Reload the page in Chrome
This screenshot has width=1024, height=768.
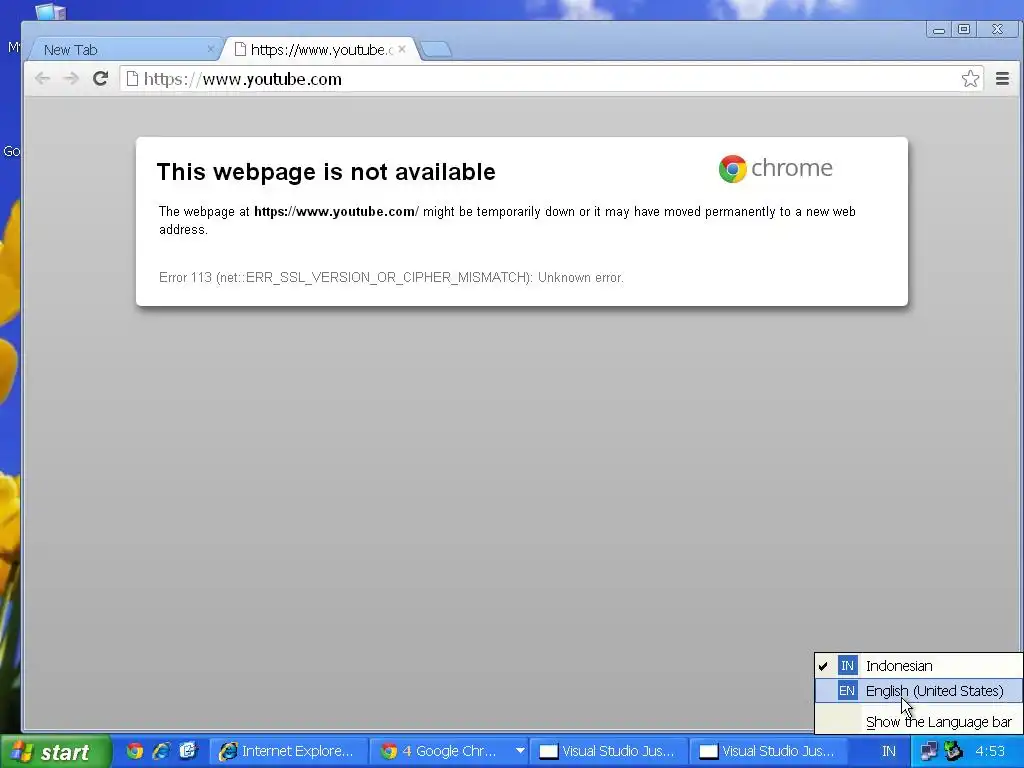(100, 79)
